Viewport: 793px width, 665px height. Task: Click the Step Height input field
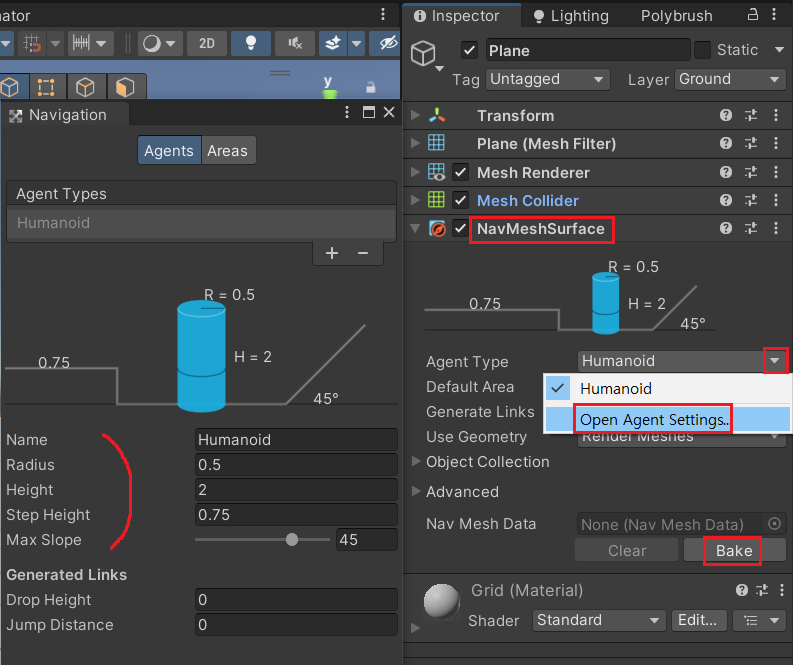(x=296, y=515)
